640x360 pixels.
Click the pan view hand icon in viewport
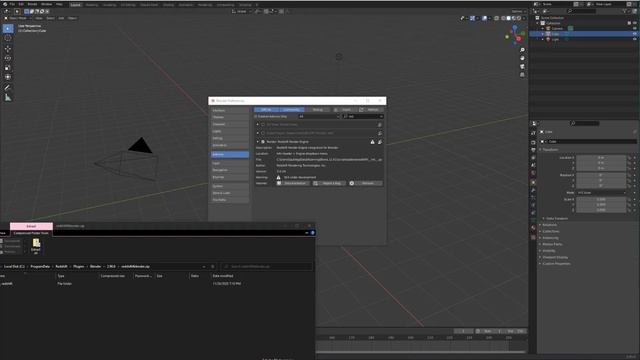[x=522, y=58]
